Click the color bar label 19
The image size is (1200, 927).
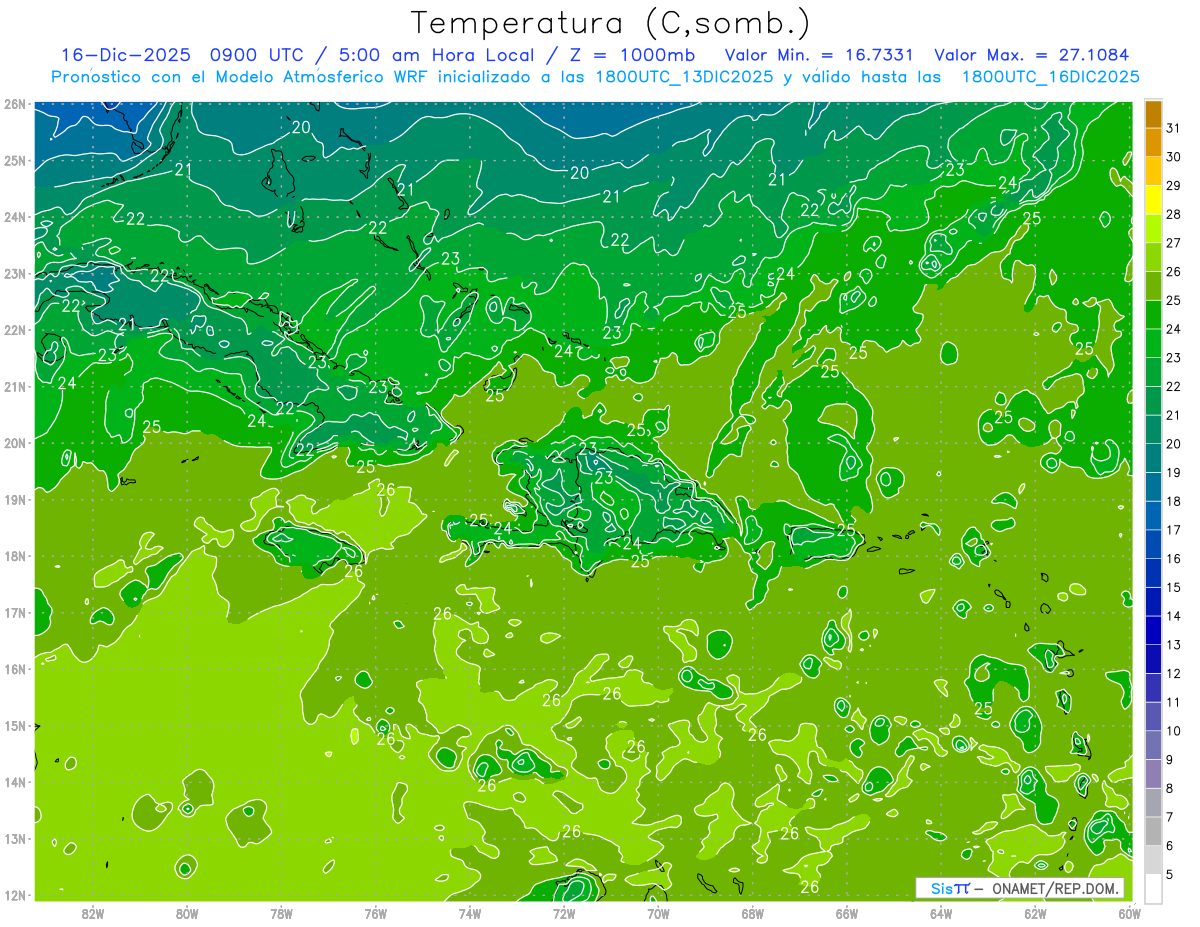tap(1173, 472)
